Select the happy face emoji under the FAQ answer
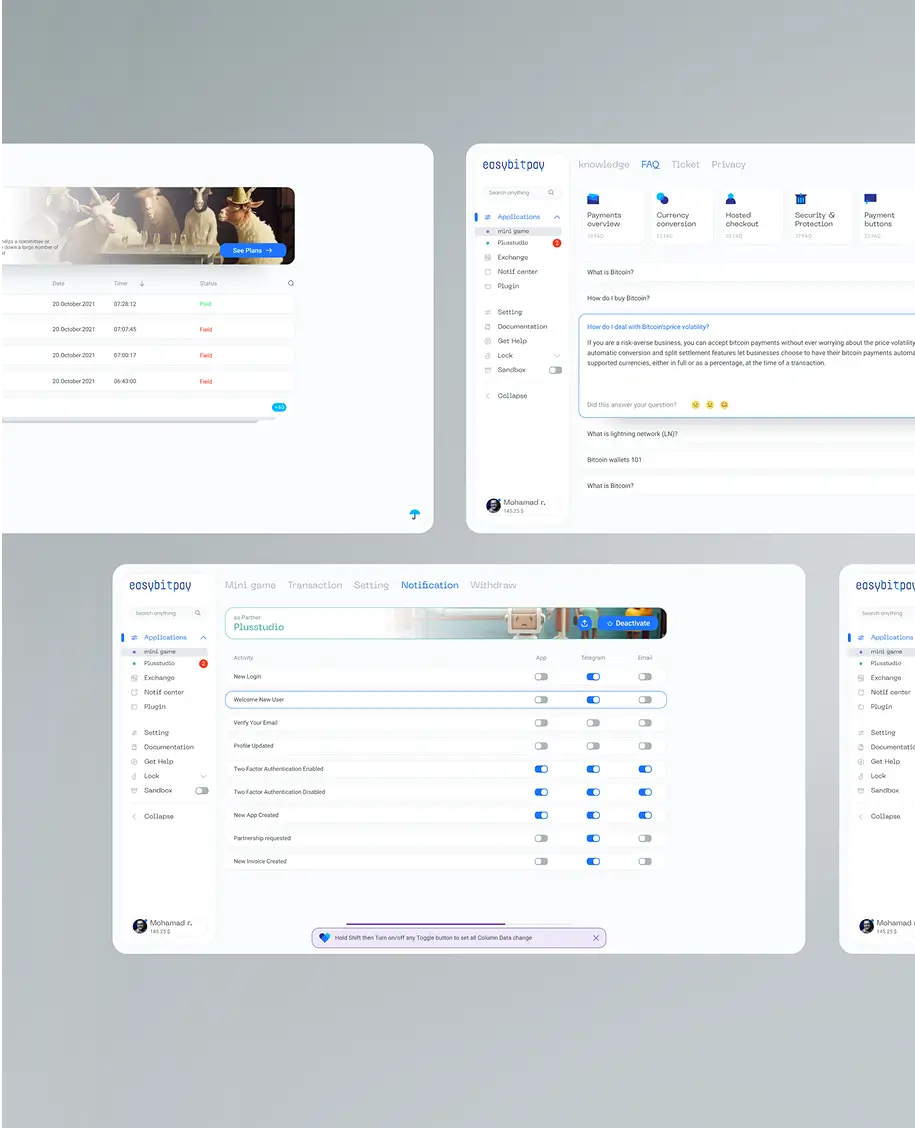 coord(724,405)
